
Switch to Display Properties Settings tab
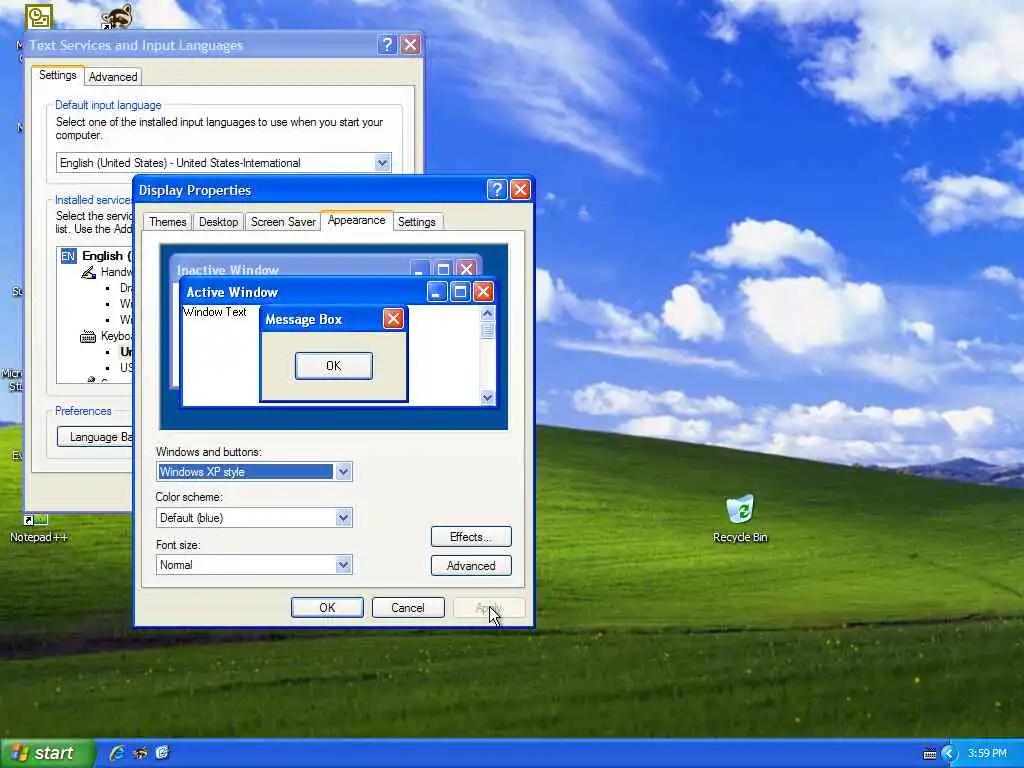[417, 222]
